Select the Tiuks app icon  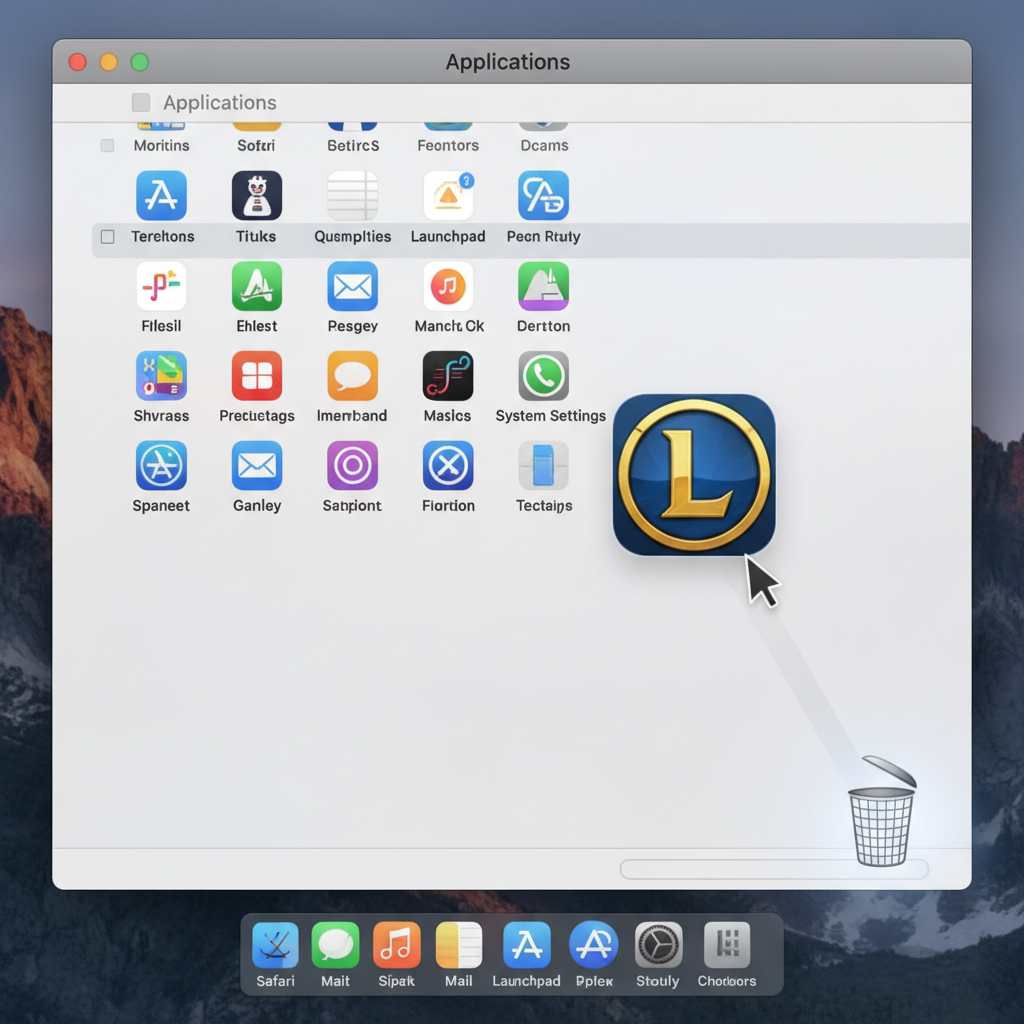[x=256, y=195]
